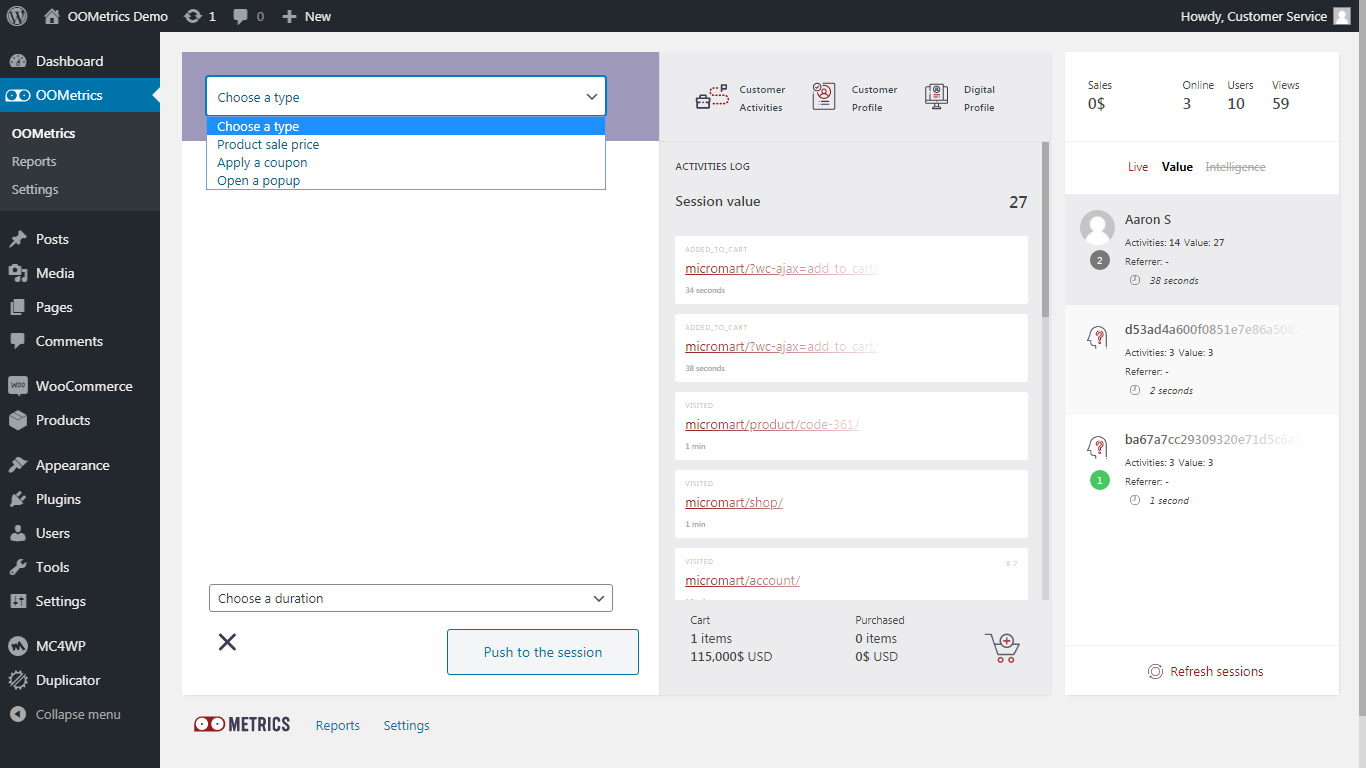
Task: Open WooCommerce in the sidebar
Action: [80, 386]
